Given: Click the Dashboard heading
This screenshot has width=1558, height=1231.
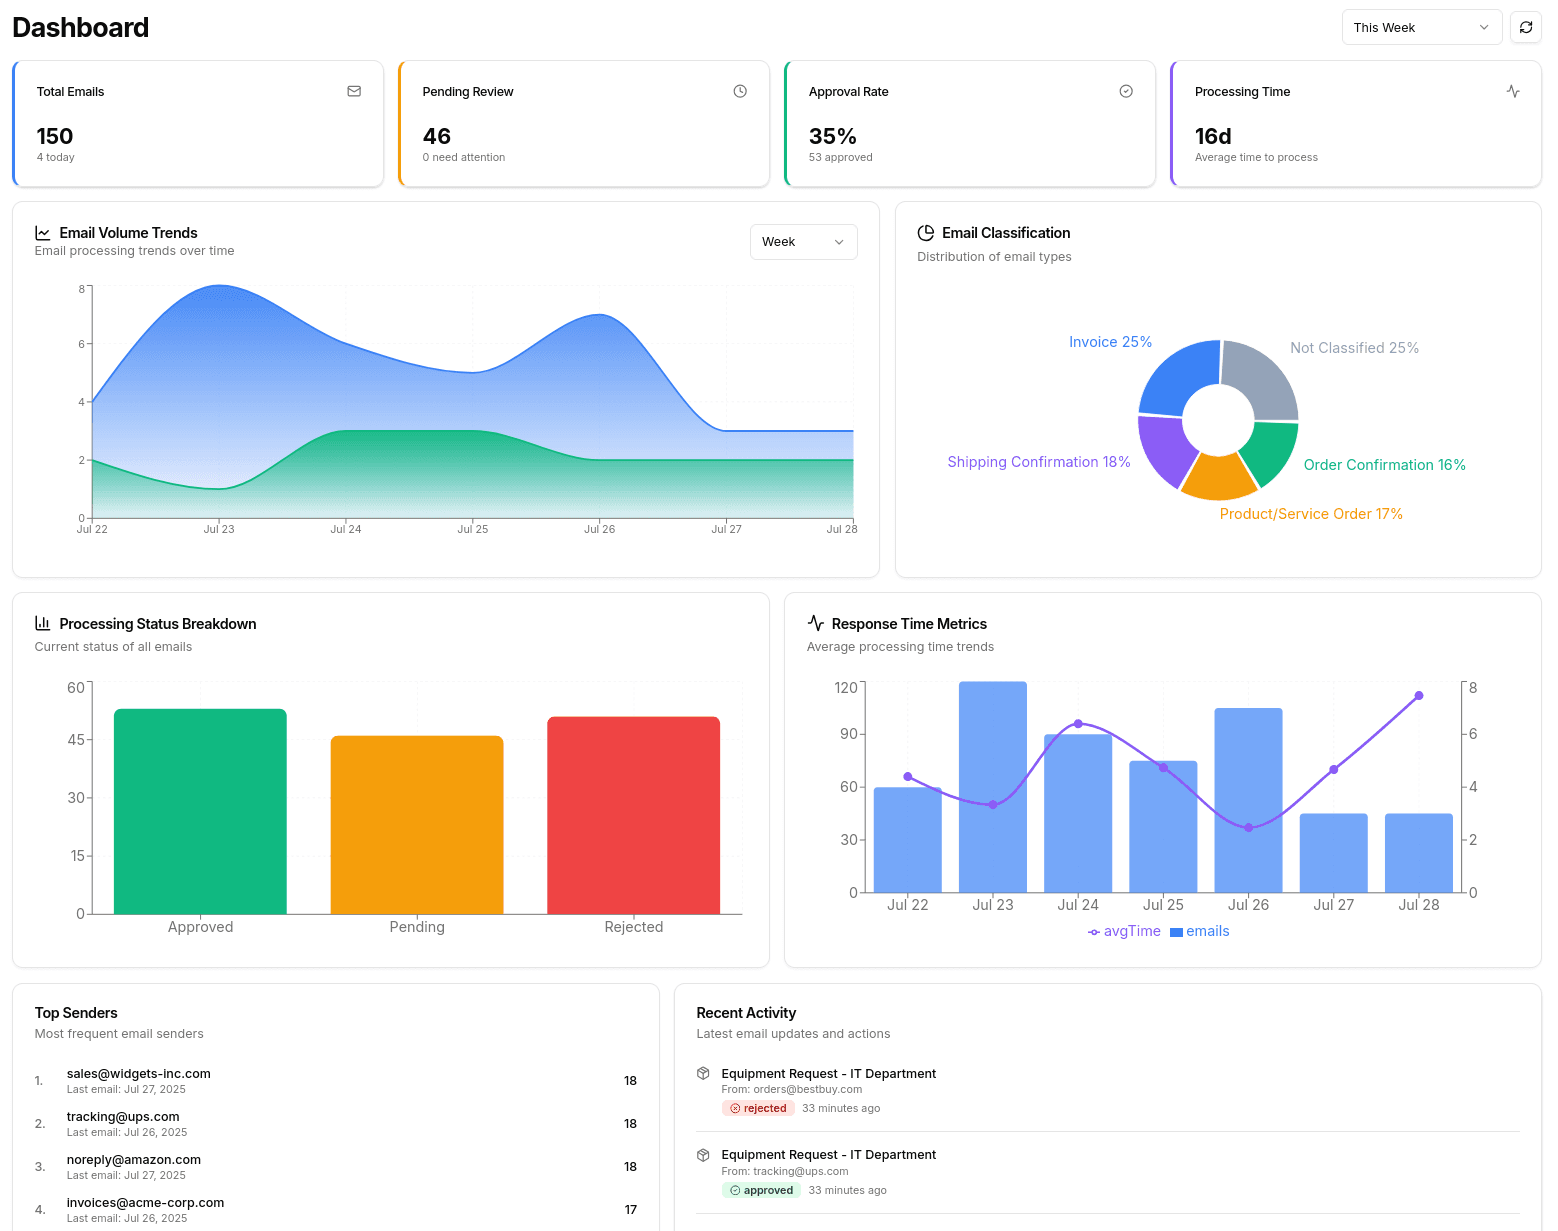Looking at the screenshot, I should click(80, 27).
